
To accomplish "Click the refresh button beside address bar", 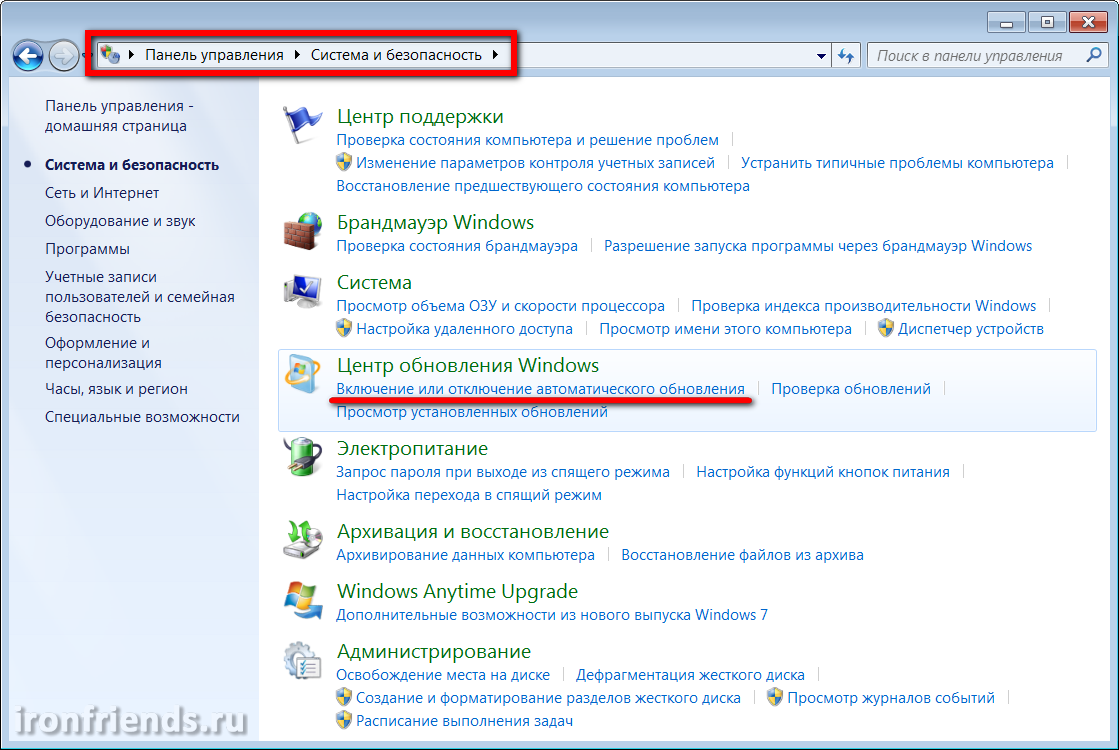I will click(x=846, y=56).
